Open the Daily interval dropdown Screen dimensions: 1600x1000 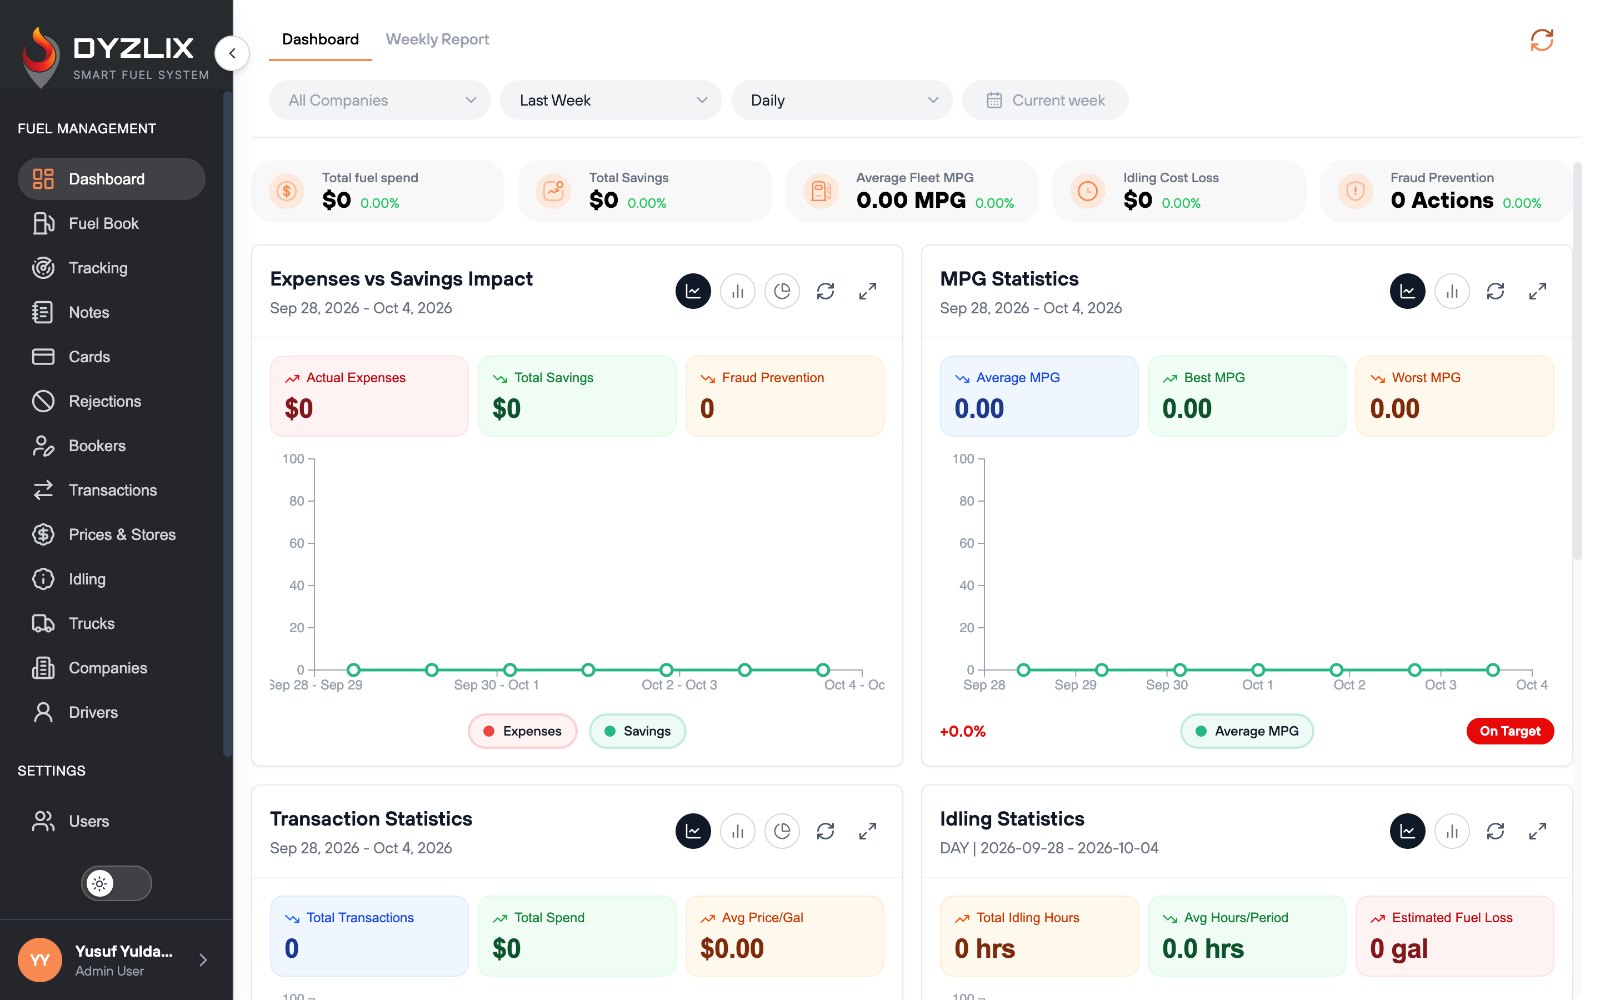point(842,100)
